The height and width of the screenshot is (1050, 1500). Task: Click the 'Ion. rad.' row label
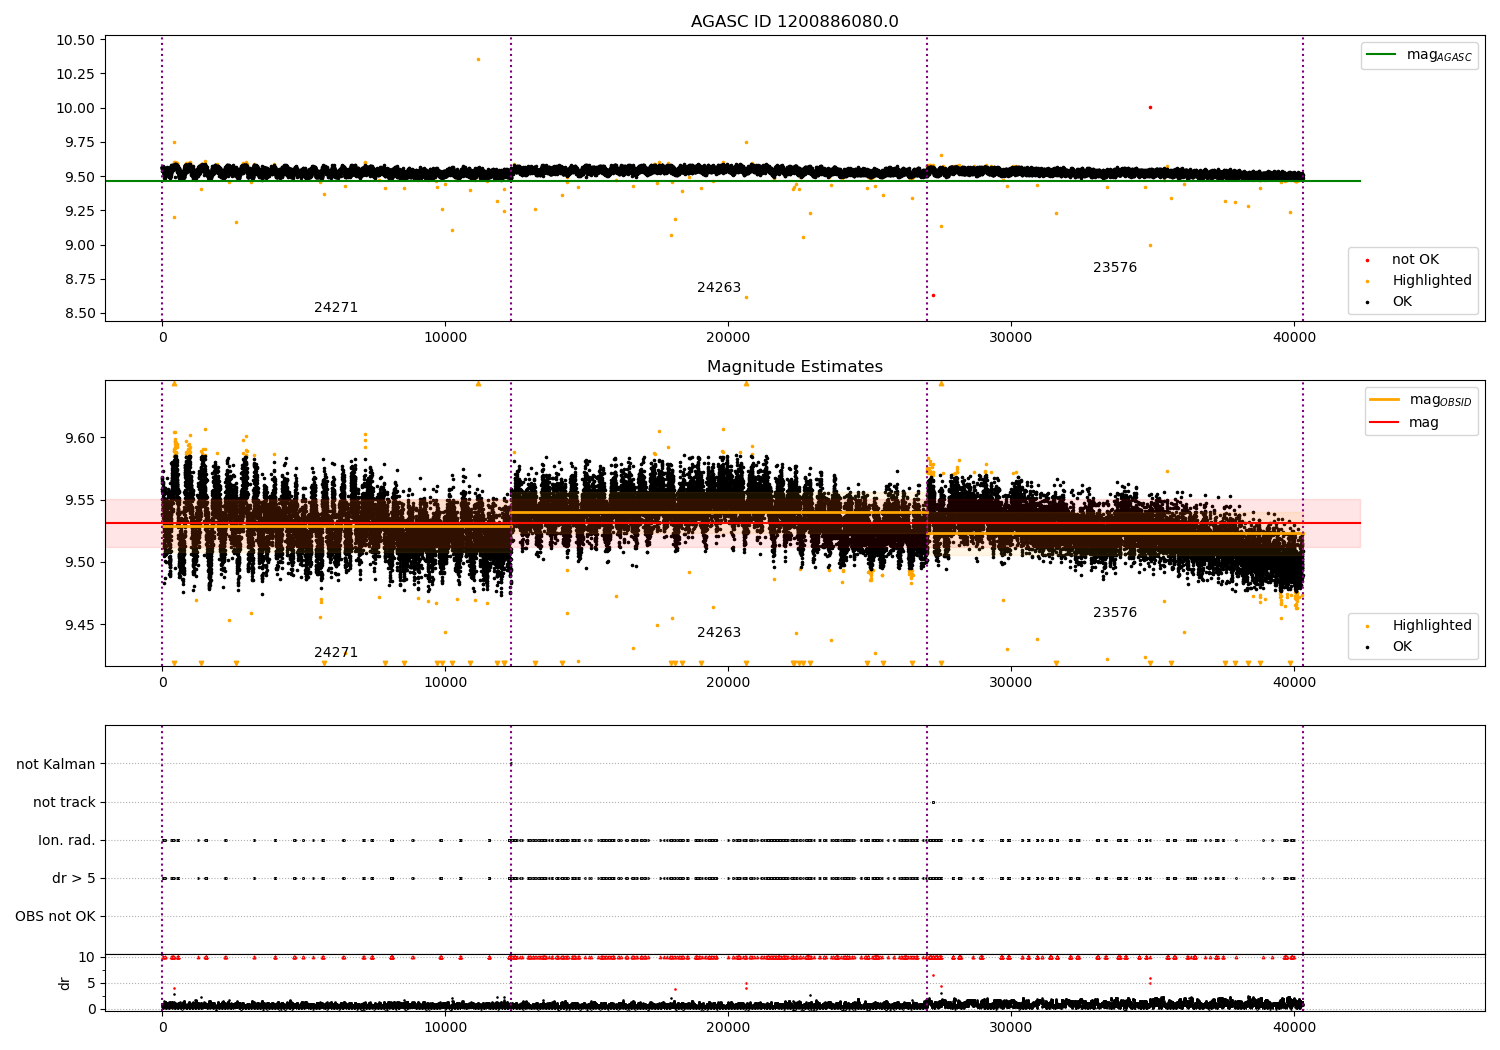[67, 840]
